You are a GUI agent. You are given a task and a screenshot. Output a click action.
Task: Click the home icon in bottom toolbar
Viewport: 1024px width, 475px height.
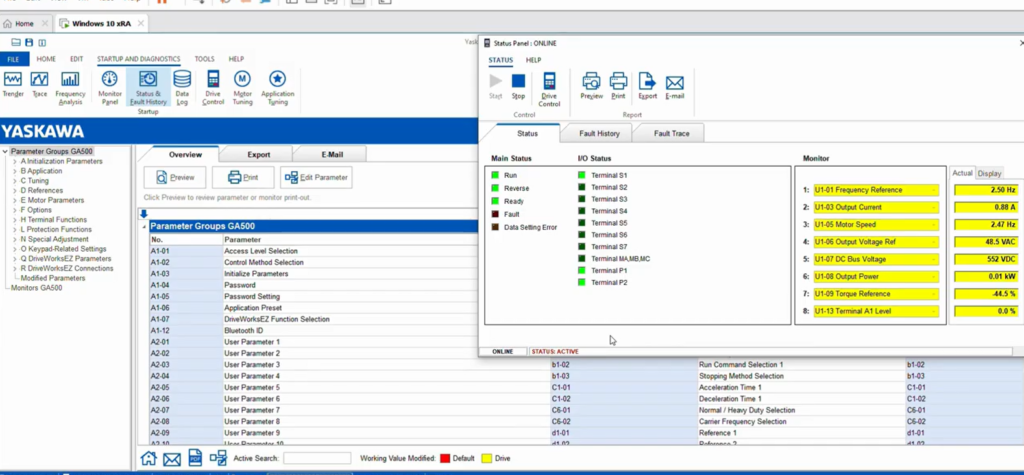(148, 459)
